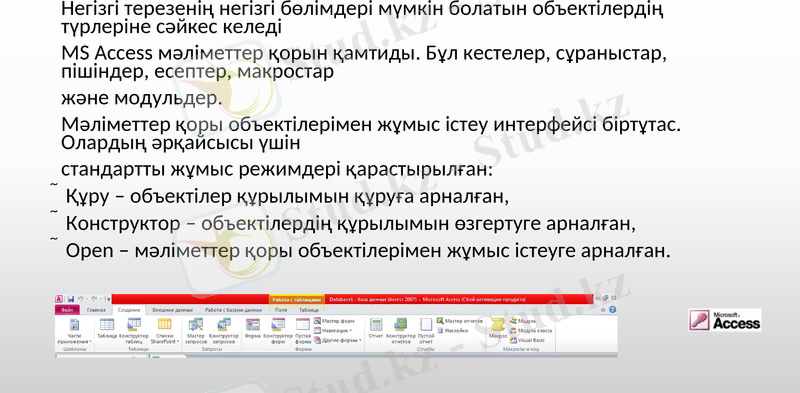Minimize the Access window
This screenshot has height=393, width=800.
coord(597,299)
